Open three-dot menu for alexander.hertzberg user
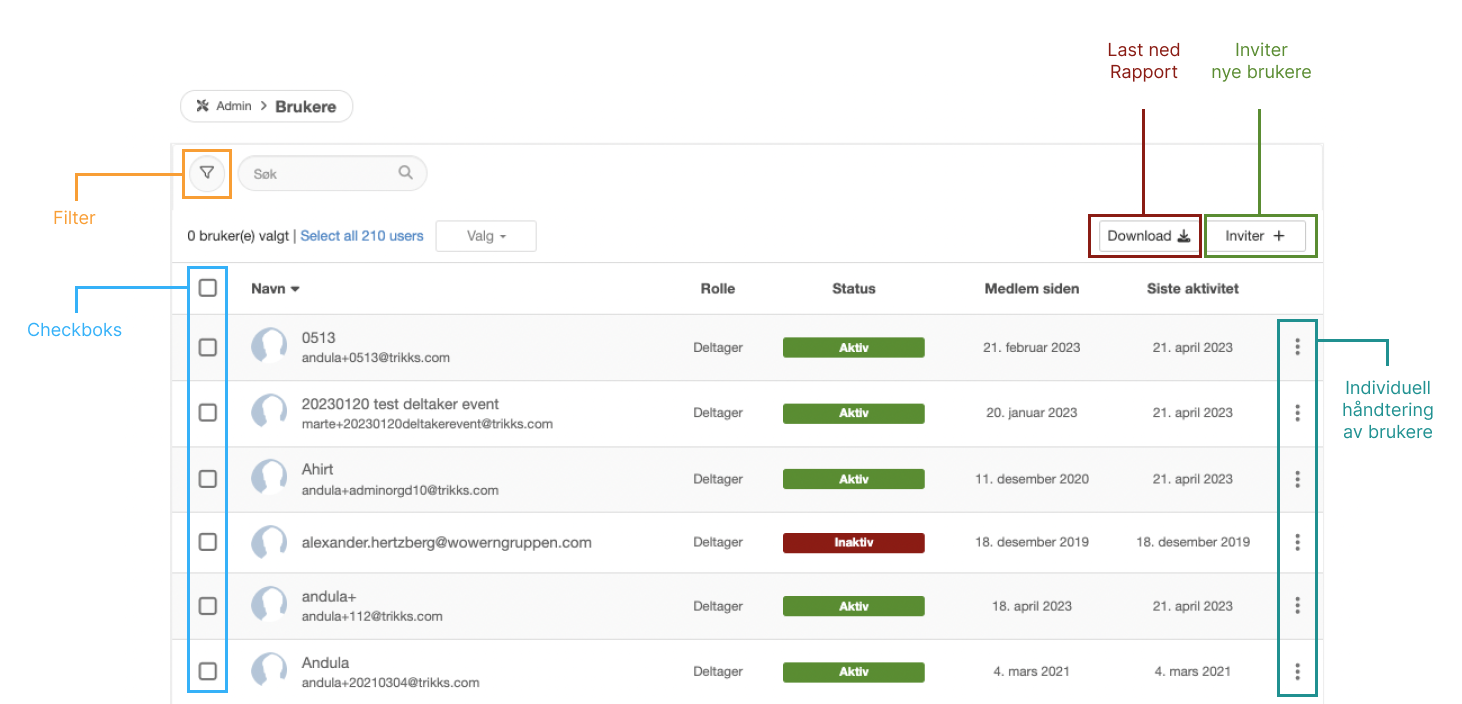Viewport: 1462px width, 704px height. (x=1297, y=542)
